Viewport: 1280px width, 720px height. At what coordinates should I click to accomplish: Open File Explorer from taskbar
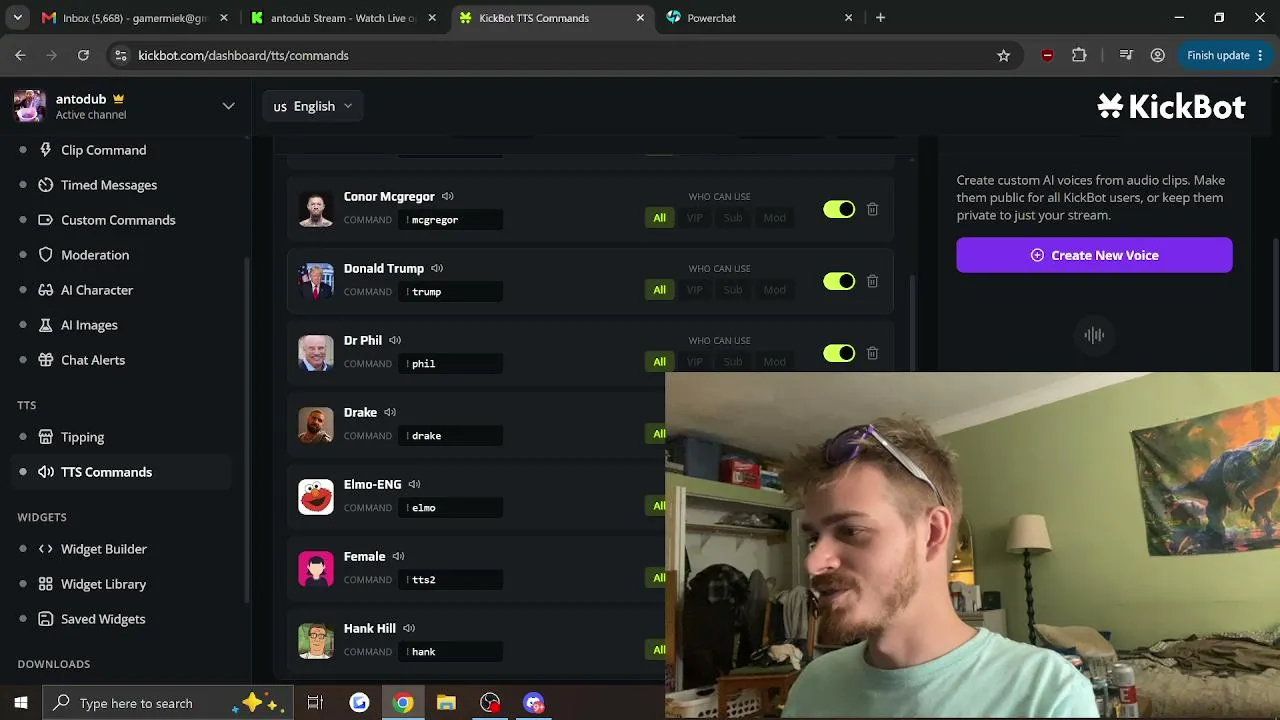pos(446,703)
